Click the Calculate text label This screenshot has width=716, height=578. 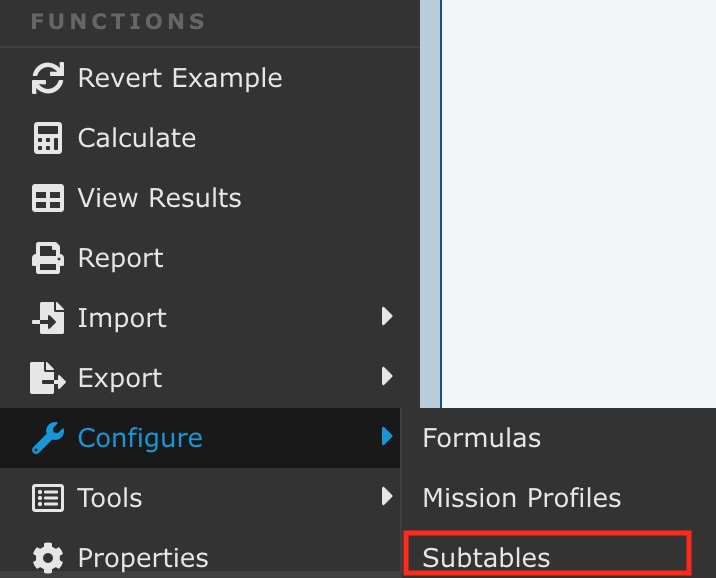[137, 138]
